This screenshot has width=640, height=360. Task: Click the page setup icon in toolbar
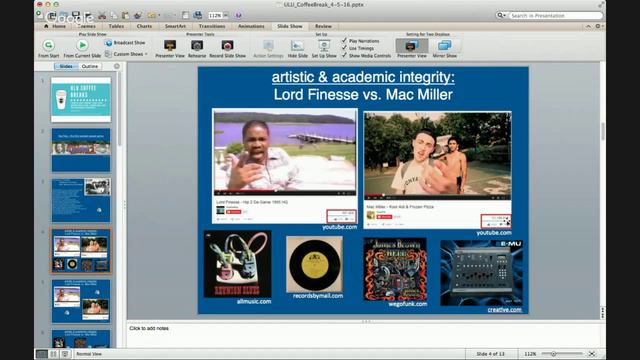tap(185, 16)
